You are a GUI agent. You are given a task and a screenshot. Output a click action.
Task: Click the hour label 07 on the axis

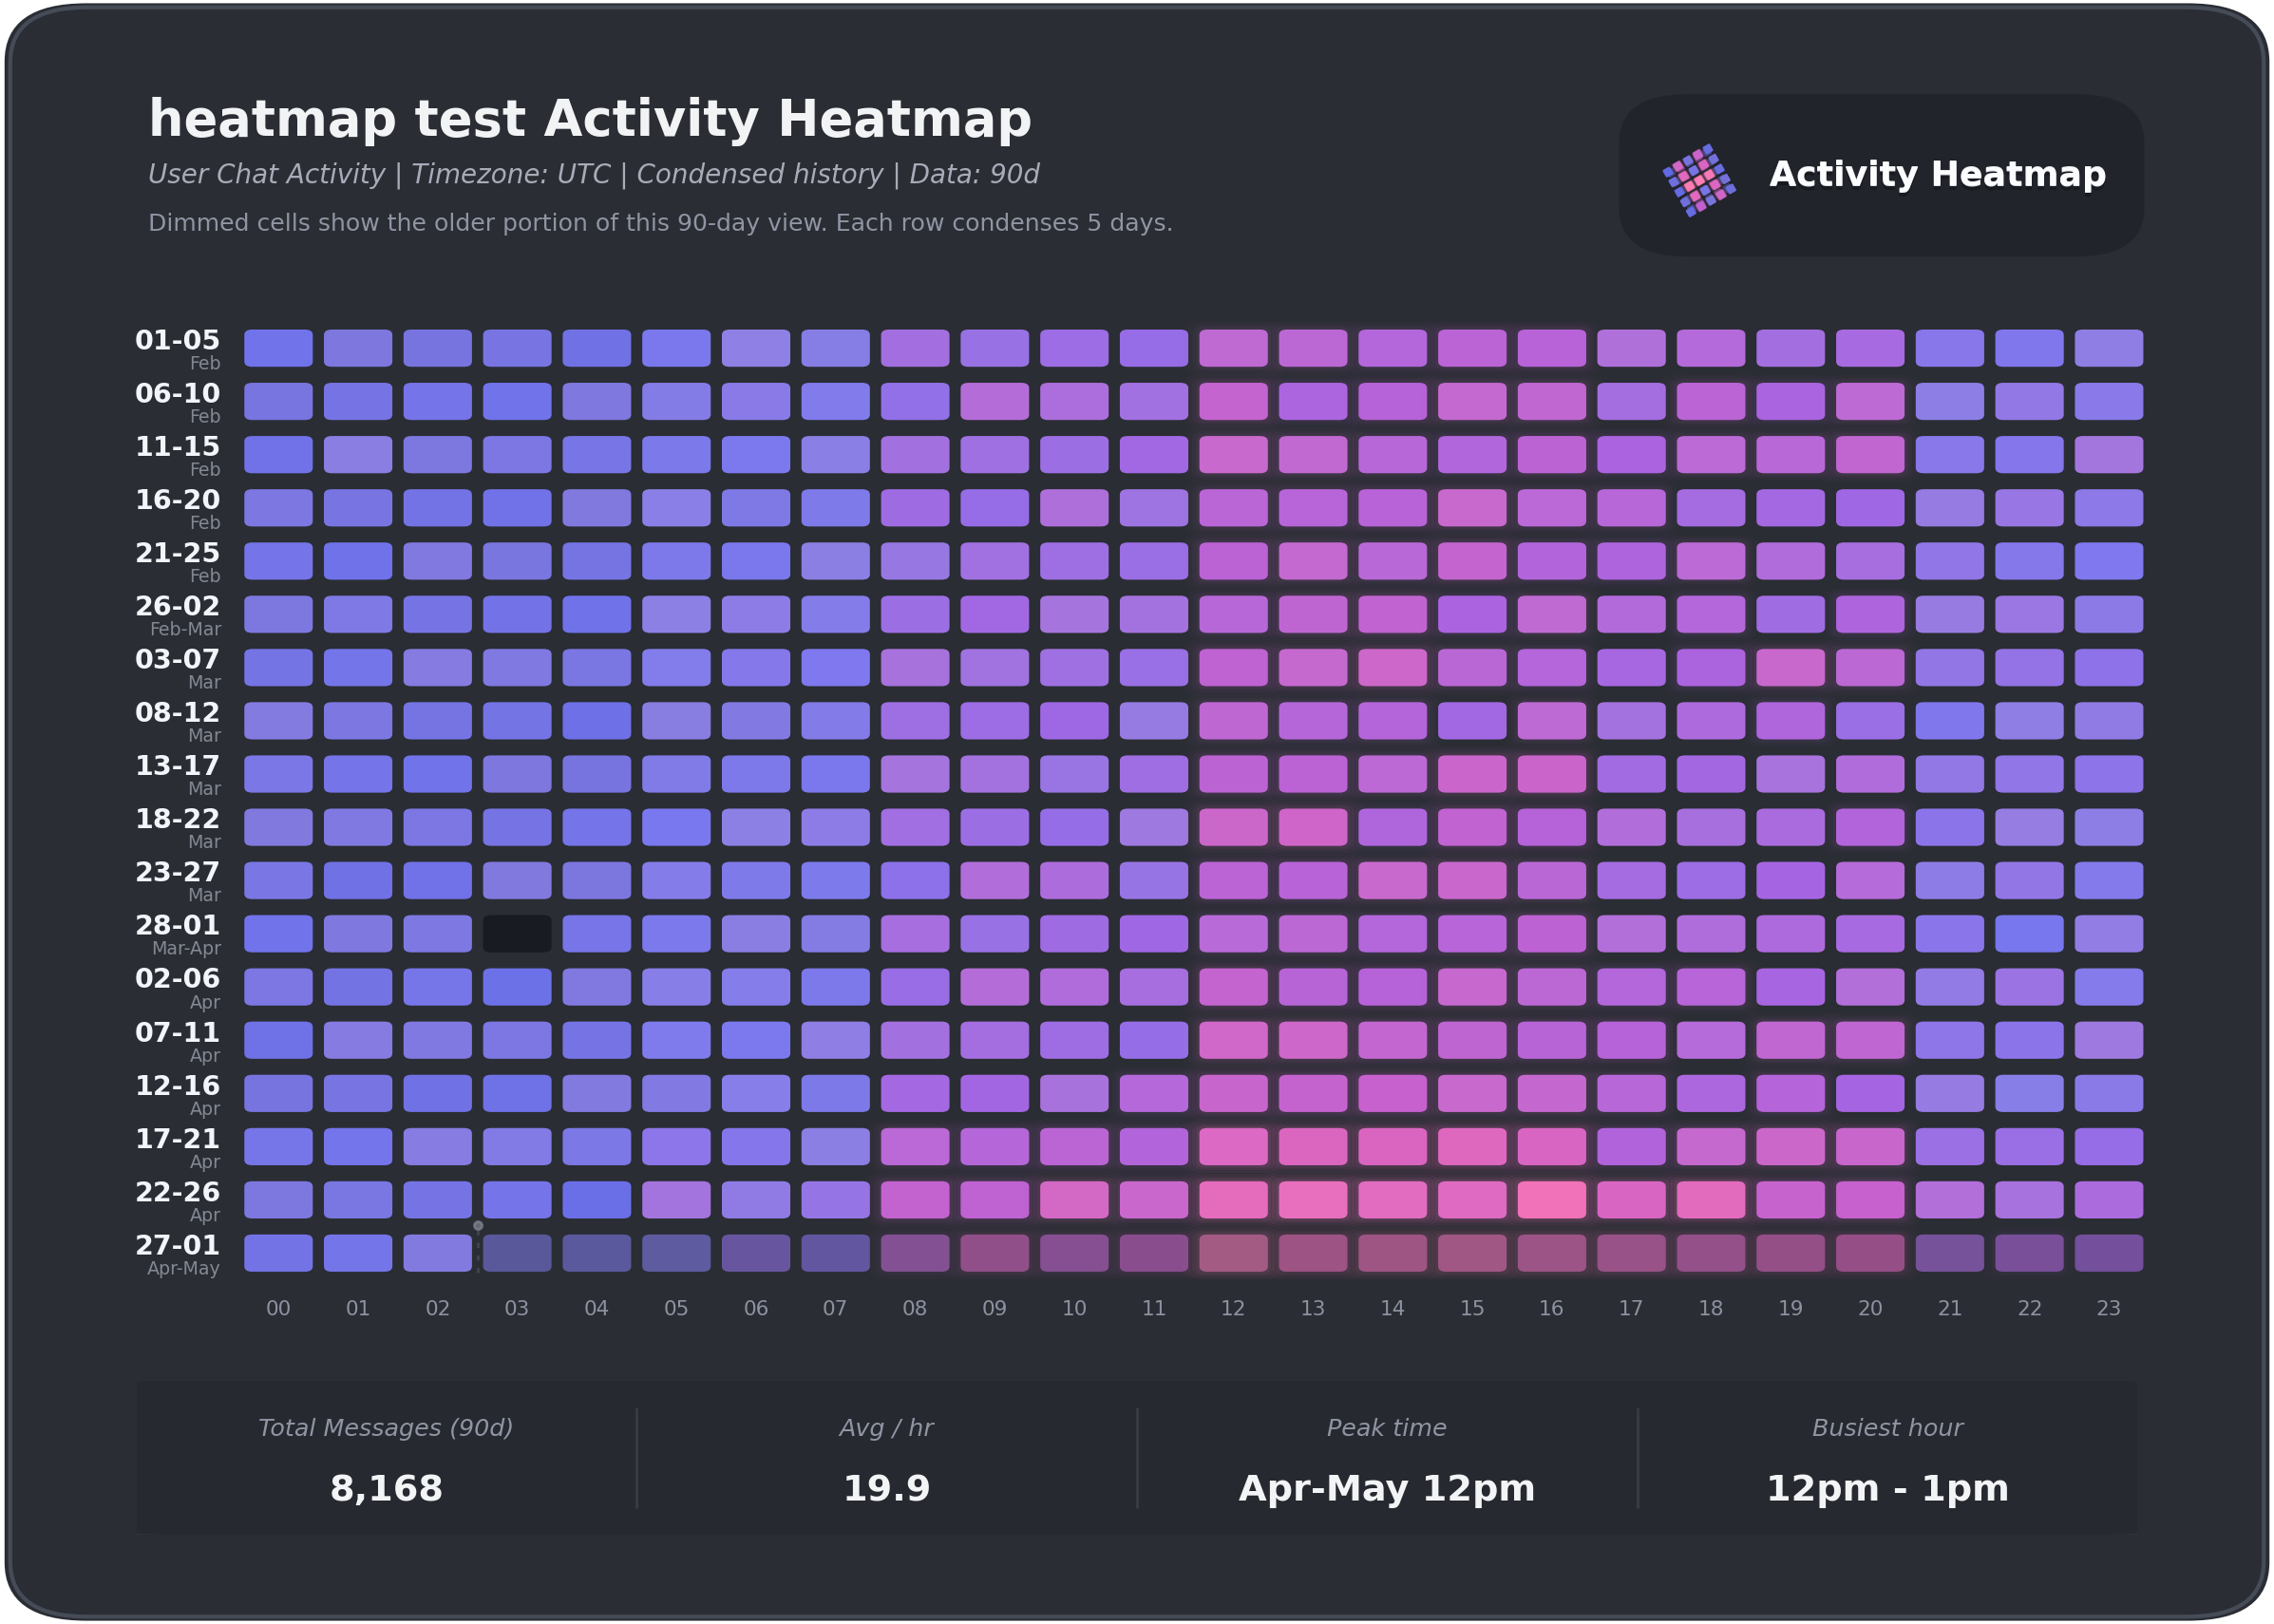[x=835, y=1308]
